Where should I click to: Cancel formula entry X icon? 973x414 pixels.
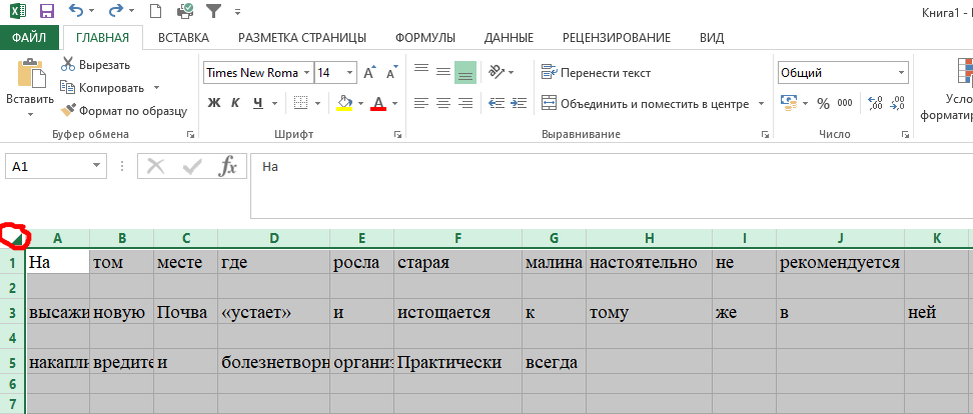click(x=156, y=166)
